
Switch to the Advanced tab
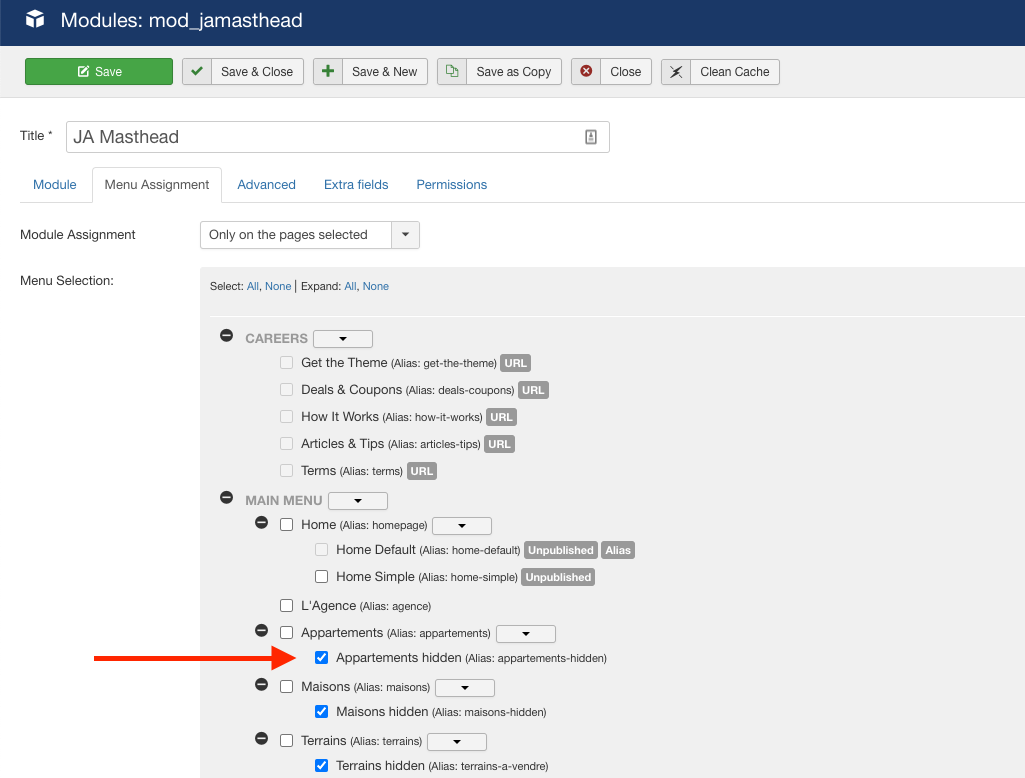pyautogui.click(x=266, y=185)
